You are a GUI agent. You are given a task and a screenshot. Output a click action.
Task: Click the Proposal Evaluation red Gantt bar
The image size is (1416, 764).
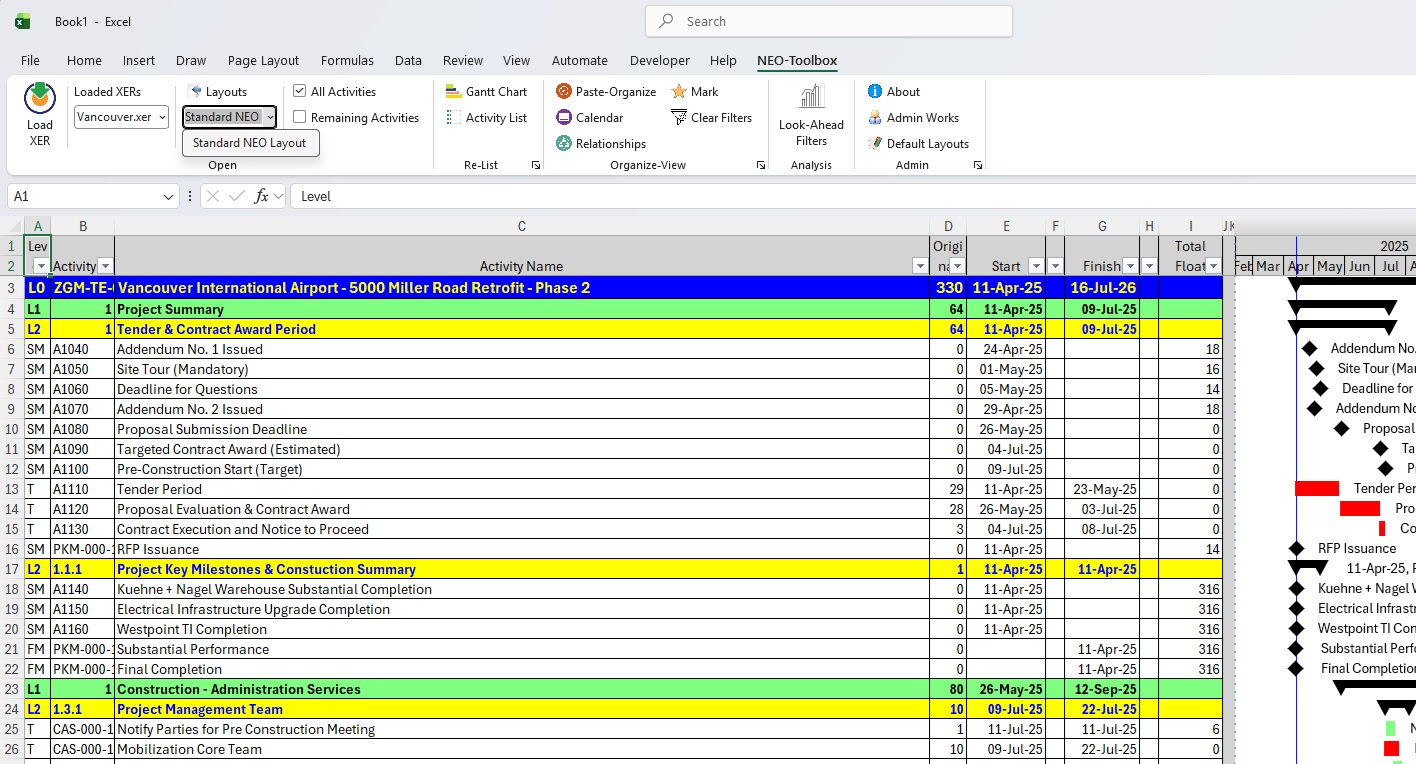(x=1360, y=508)
